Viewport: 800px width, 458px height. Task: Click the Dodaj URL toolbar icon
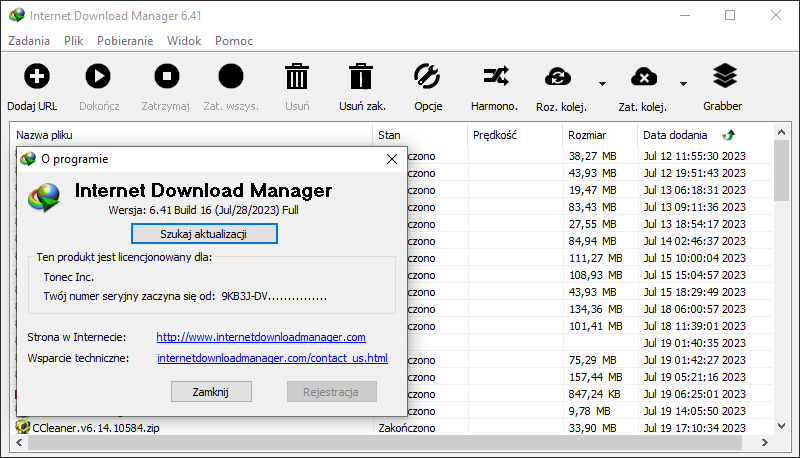(37, 77)
